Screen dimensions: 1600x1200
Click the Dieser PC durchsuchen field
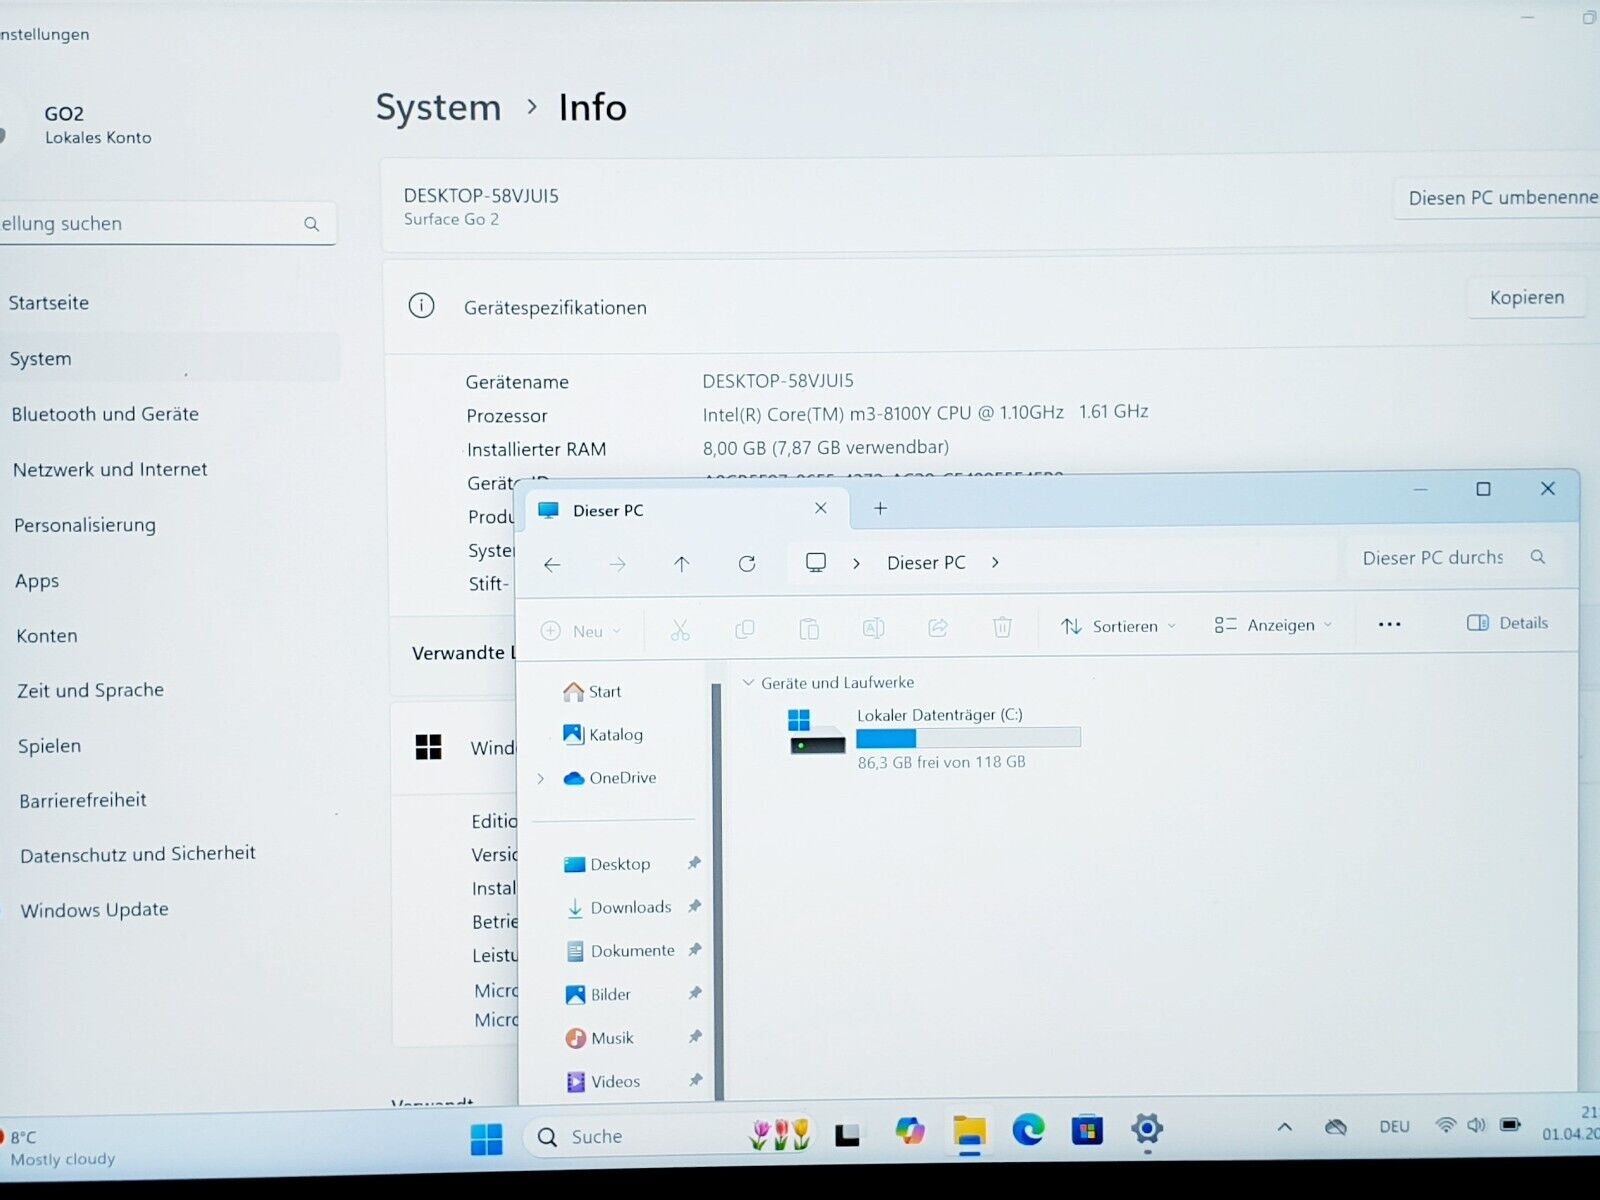(1454, 557)
